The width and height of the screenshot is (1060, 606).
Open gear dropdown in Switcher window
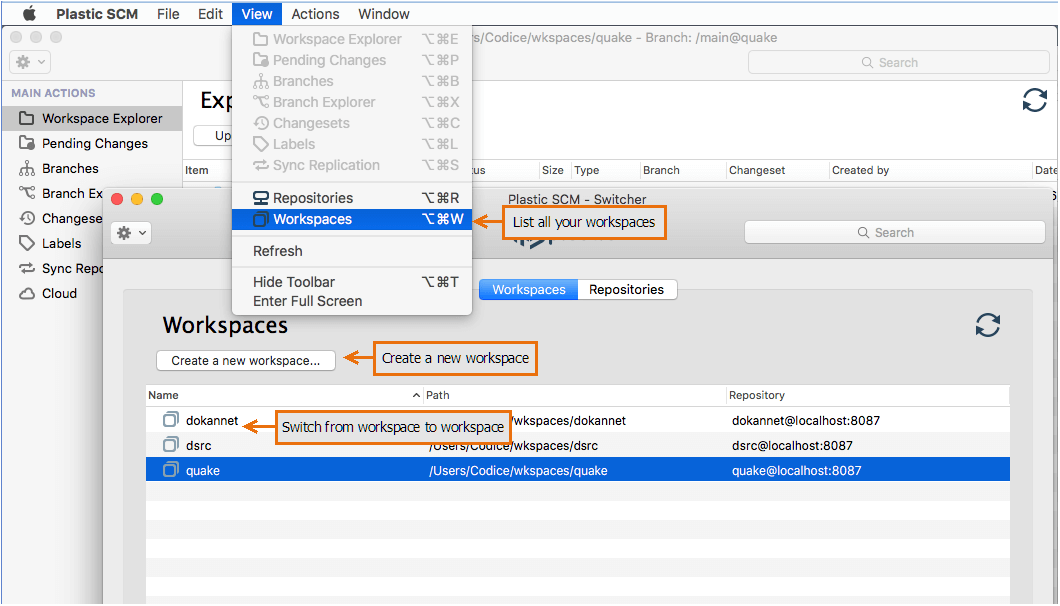click(x=131, y=233)
